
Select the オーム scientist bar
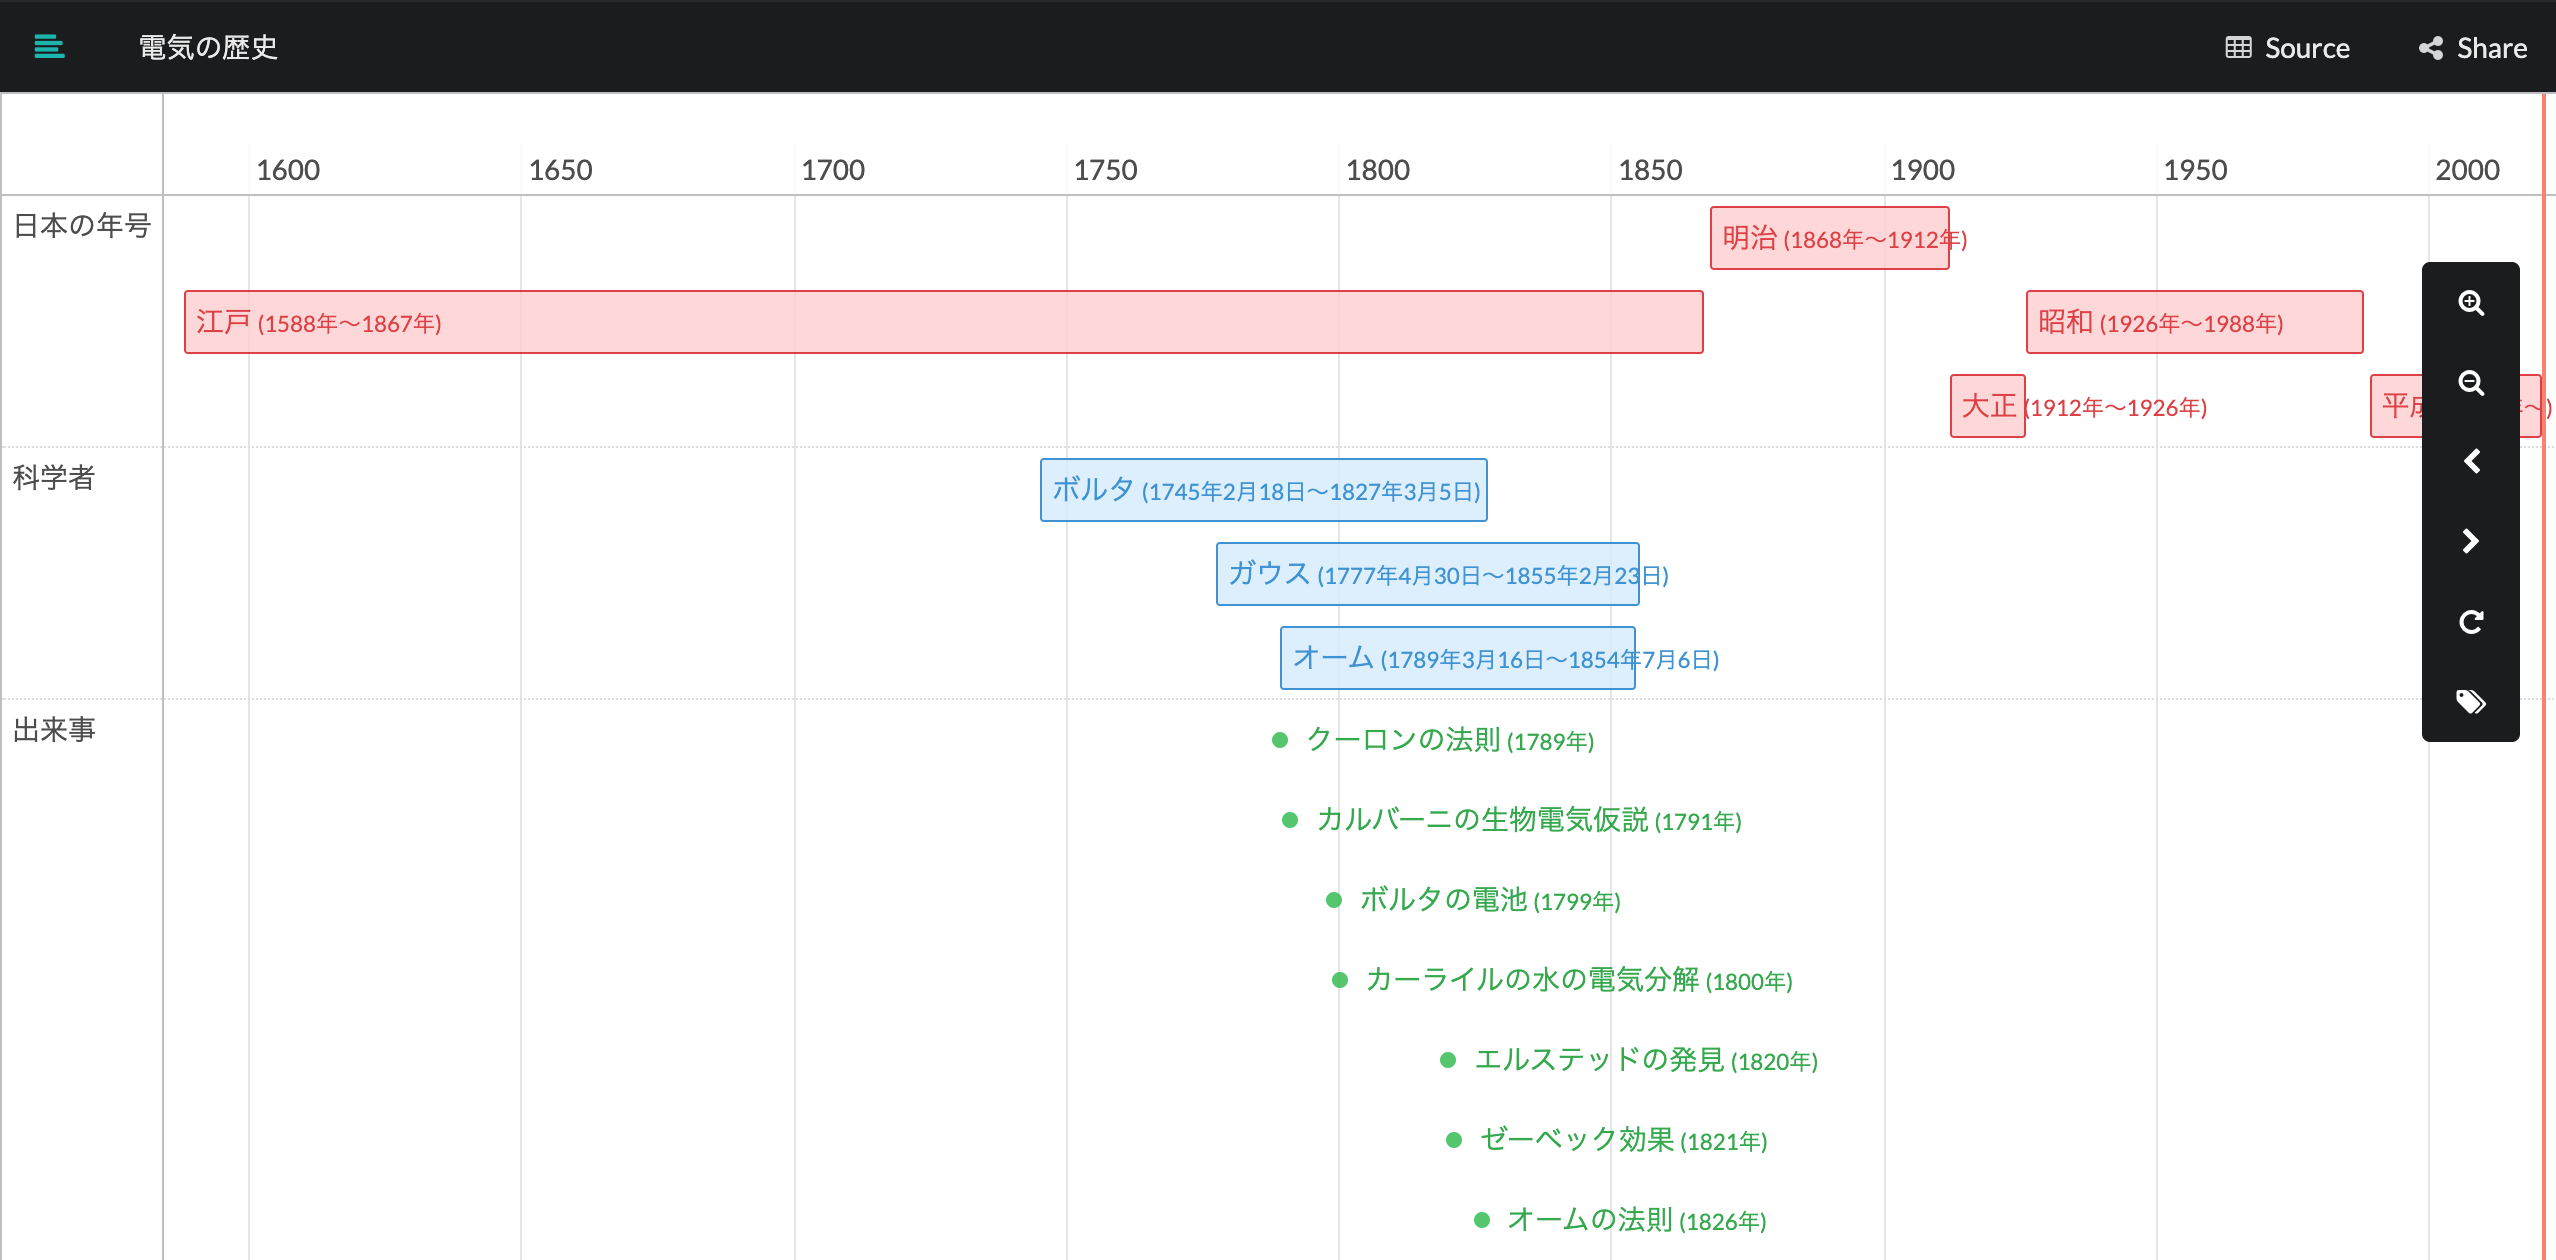coord(1457,658)
